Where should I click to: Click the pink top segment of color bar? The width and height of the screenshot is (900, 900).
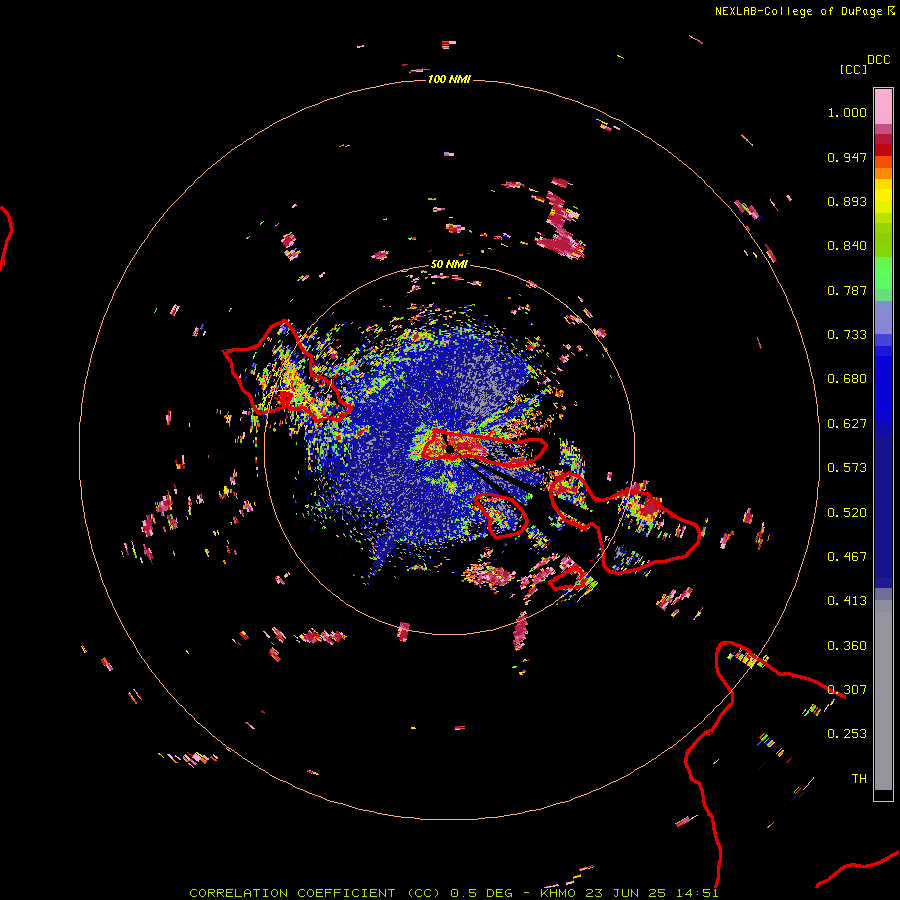tap(883, 106)
